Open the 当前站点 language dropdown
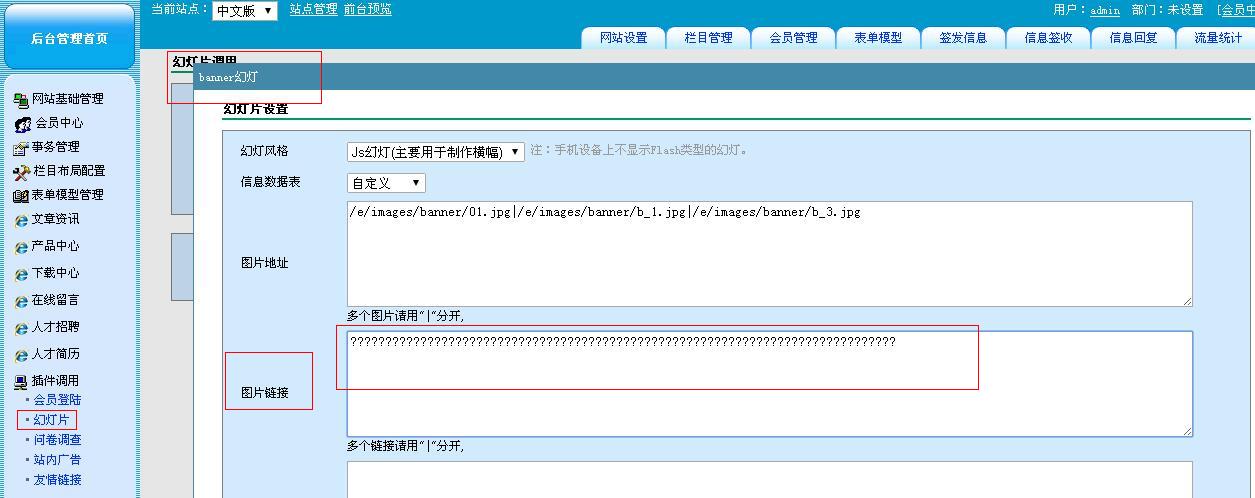This screenshot has width=1255, height=498. (245, 11)
